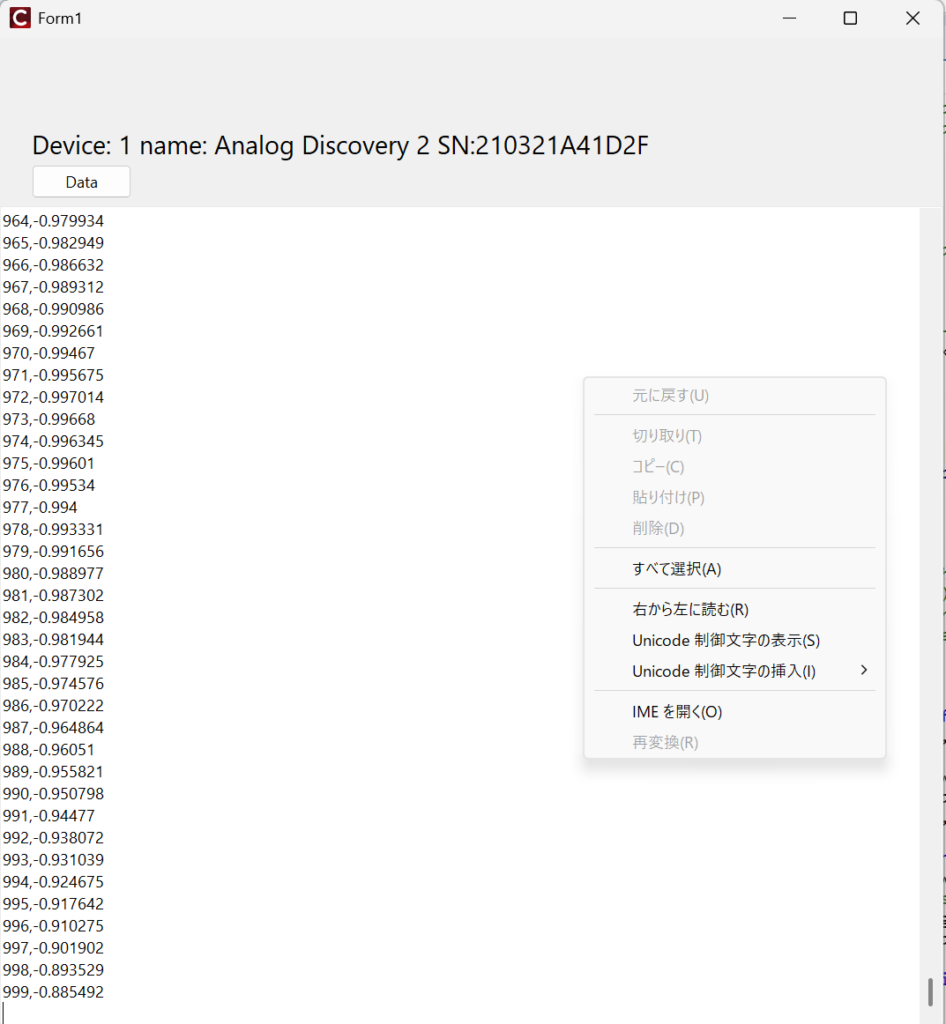Place cursor on line 999,-0.885492
The height and width of the screenshot is (1024, 946).
[53, 992]
